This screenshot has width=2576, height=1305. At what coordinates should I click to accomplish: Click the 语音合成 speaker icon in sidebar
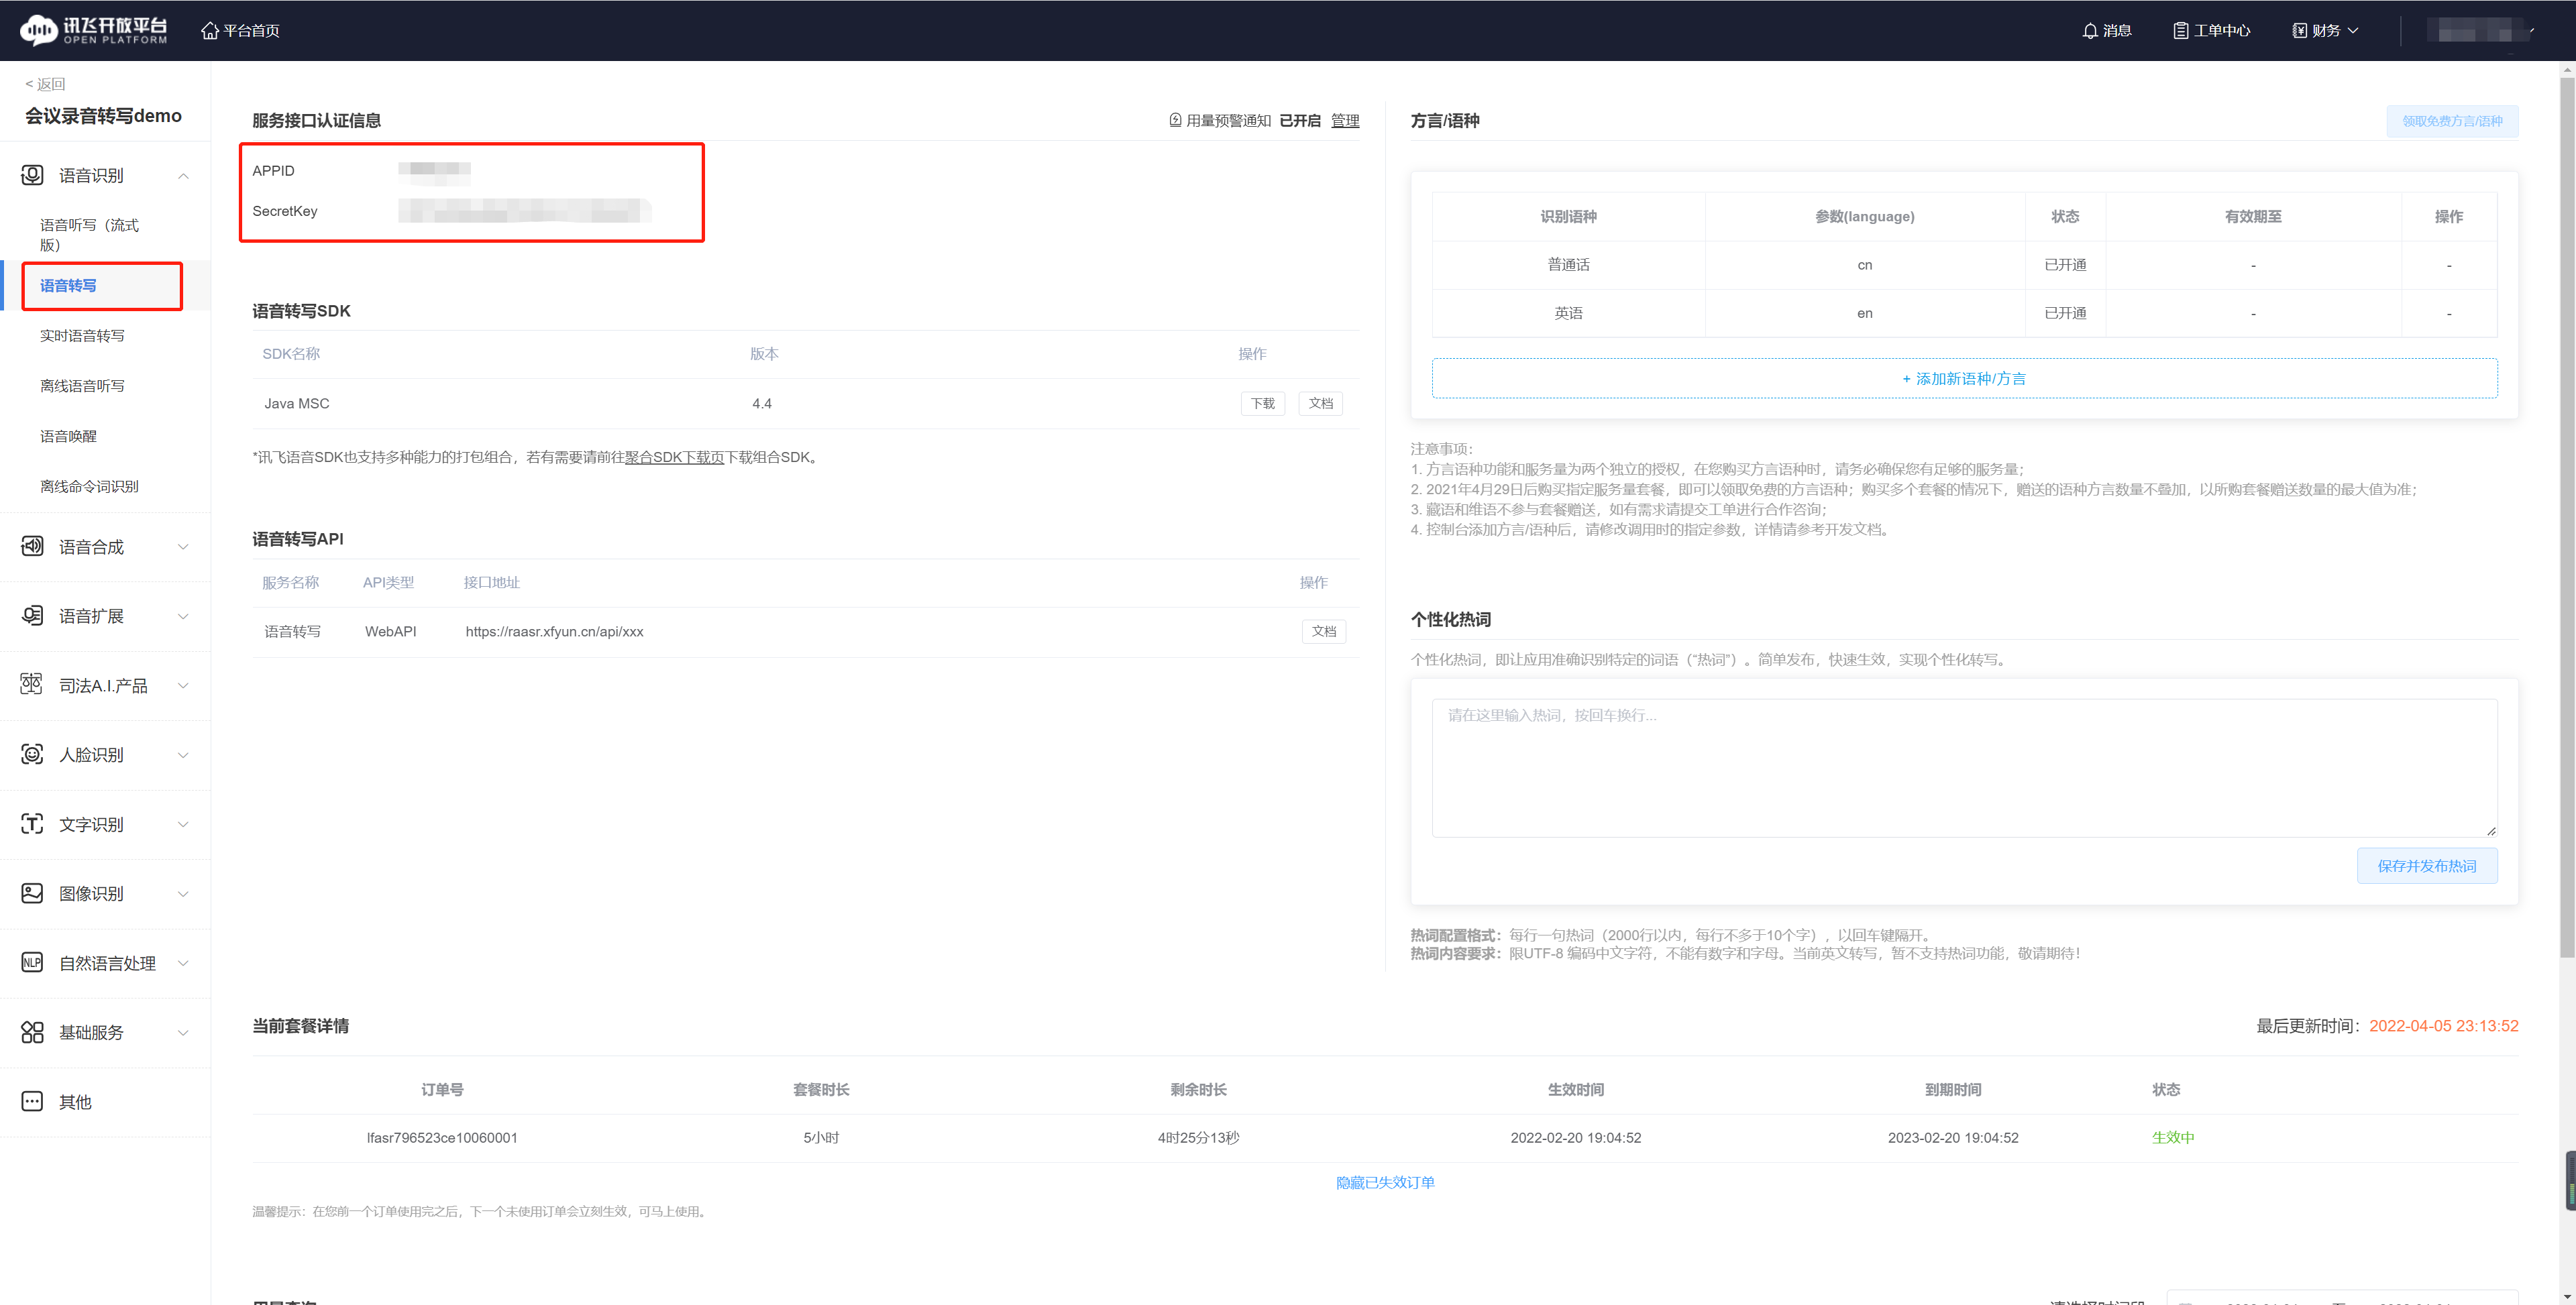tap(32, 546)
